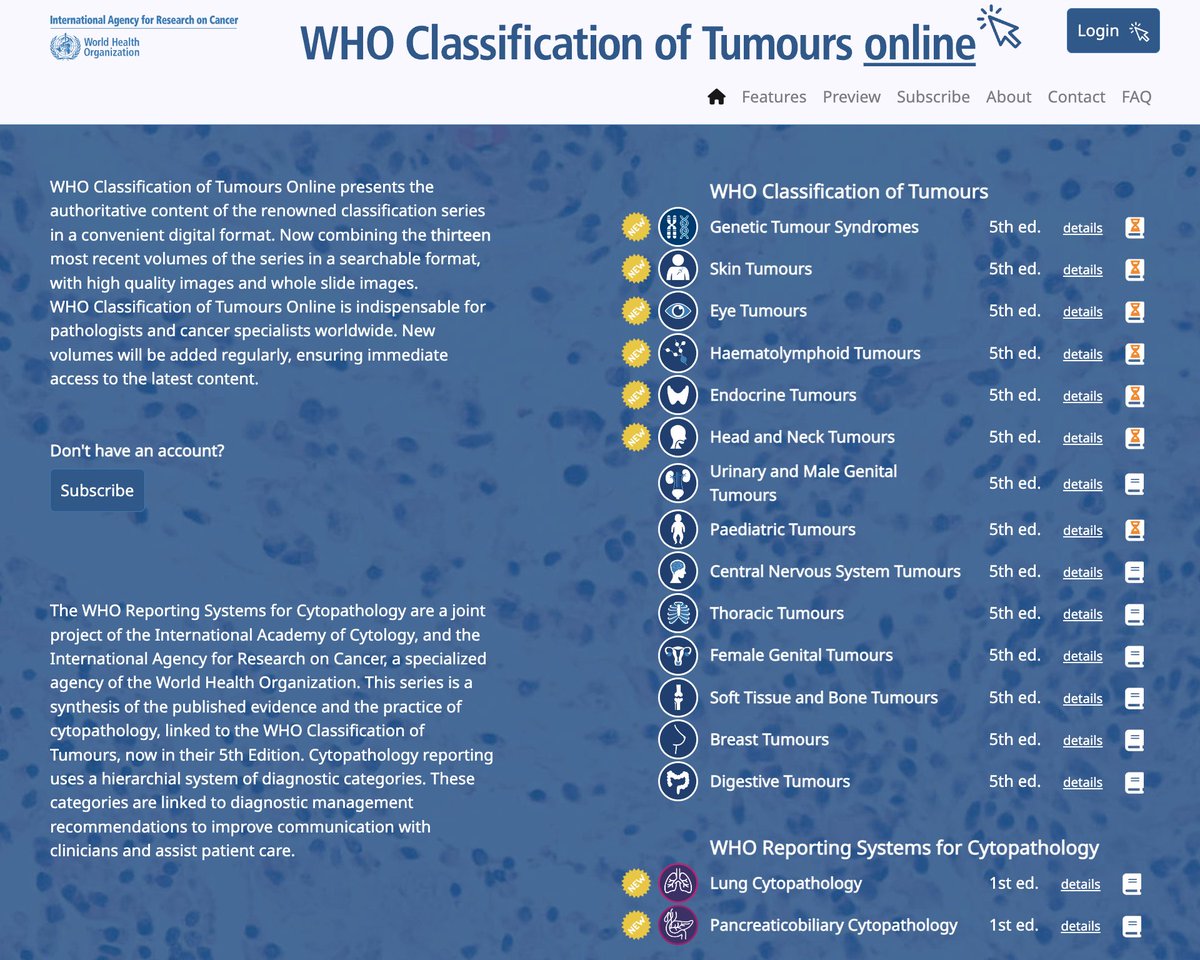View details for Genetic Tumour Syndromes

point(1082,228)
